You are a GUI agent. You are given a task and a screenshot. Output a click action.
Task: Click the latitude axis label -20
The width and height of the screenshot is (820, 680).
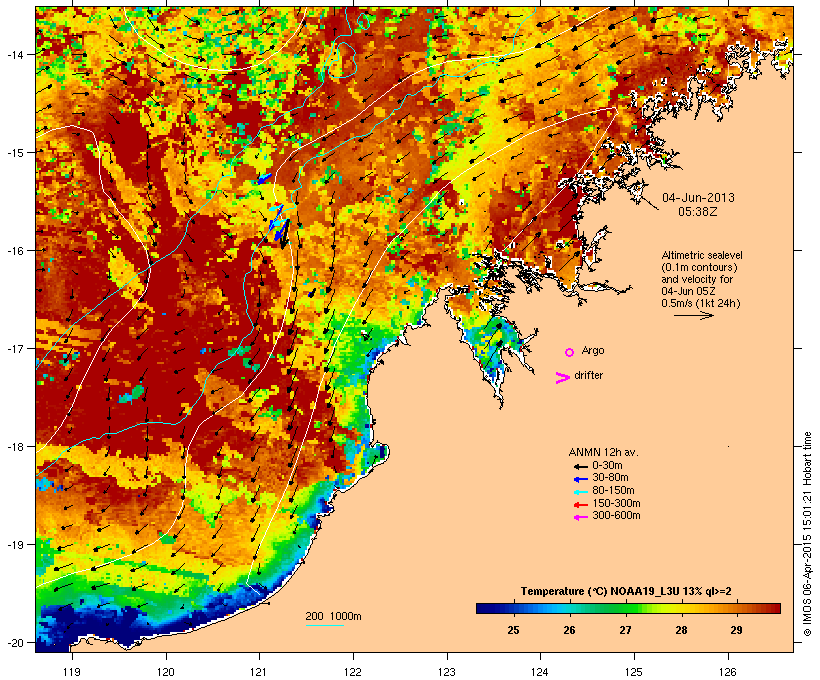pyautogui.click(x=15, y=643)
